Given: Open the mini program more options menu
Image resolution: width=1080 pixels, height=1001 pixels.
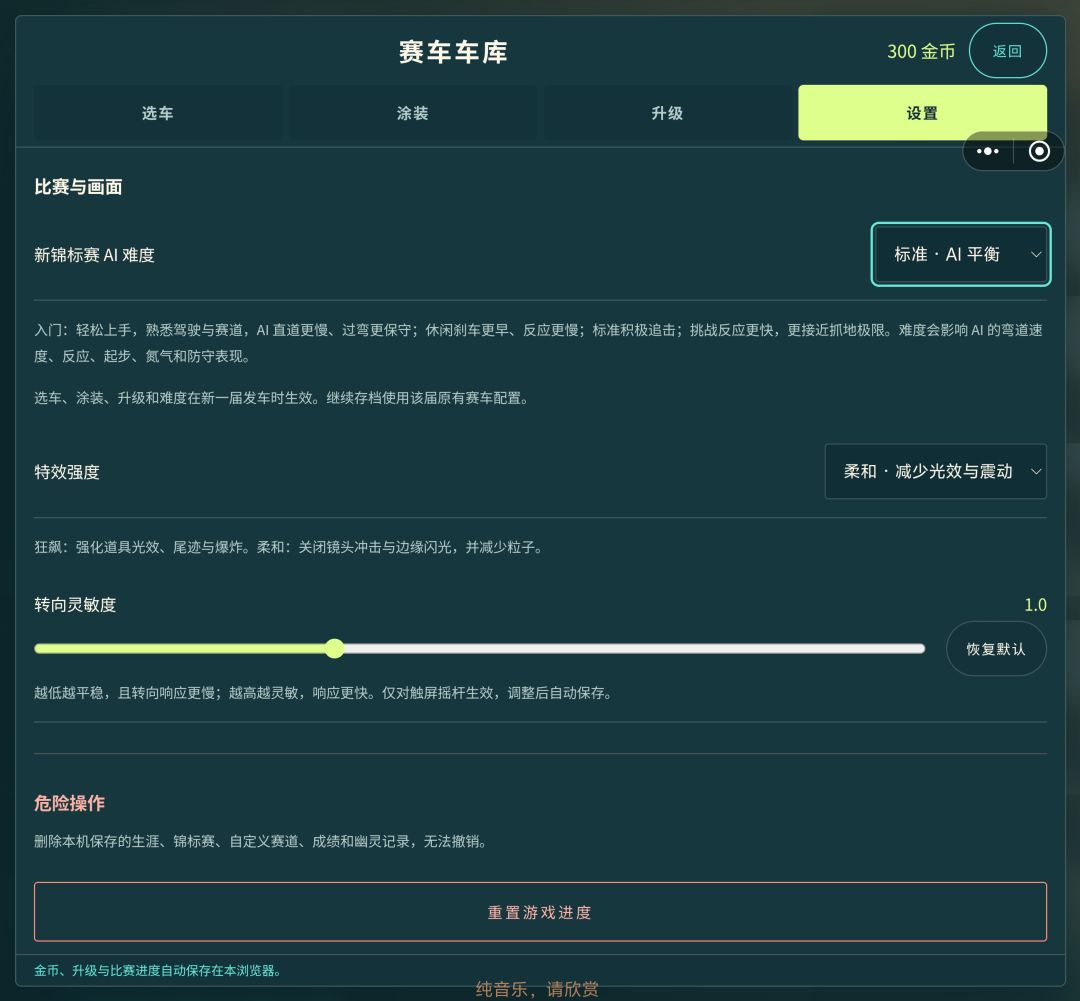Looking at the screenshot, I should (987, 151).
